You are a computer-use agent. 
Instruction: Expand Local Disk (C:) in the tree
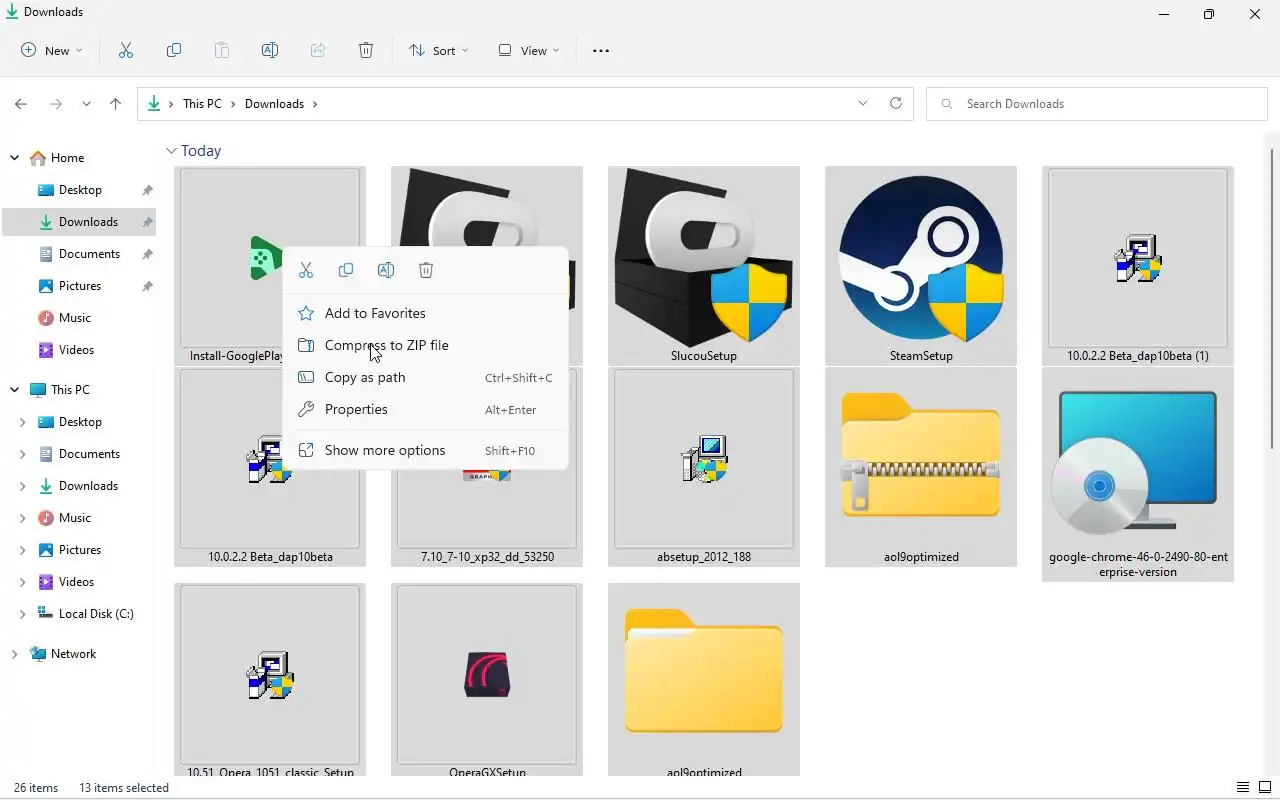(x=22, y=614)
